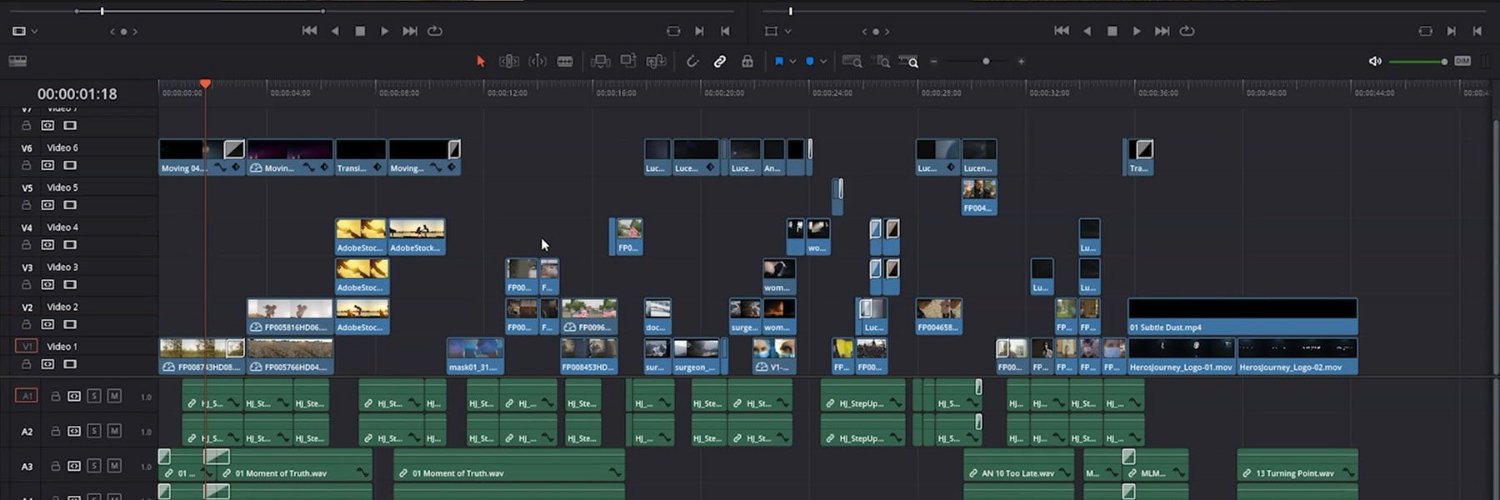Open Timeline View Options icon
This screenshot has height=500, width=1500.
pyautogui.click(x=17, y=61)
